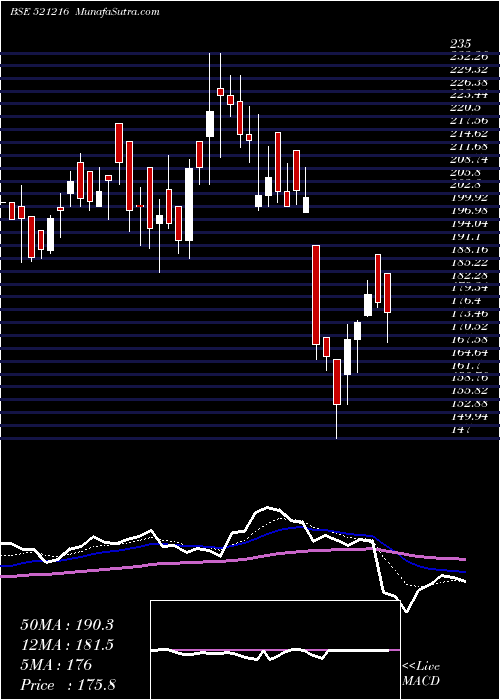Click the 194.04 price level label
500x700 pixels.
[x=469, y=224]
